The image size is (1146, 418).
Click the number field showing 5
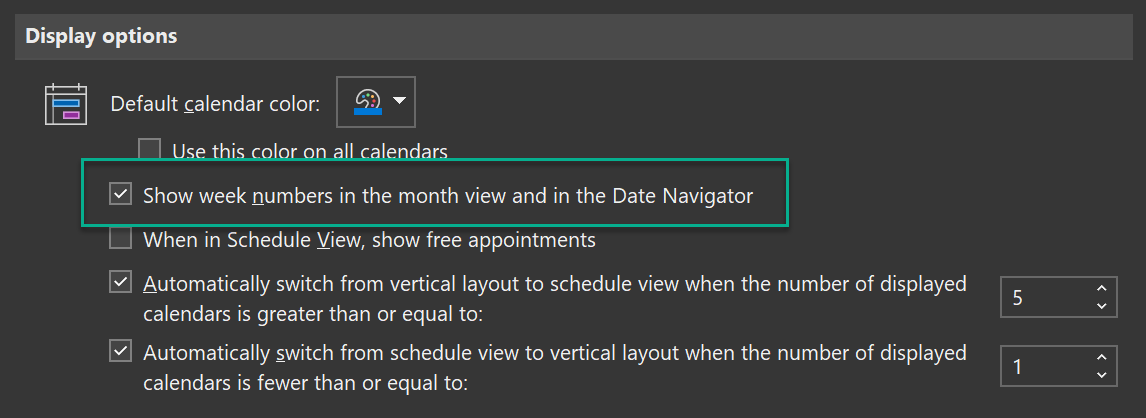click(x=1045, y=297)
